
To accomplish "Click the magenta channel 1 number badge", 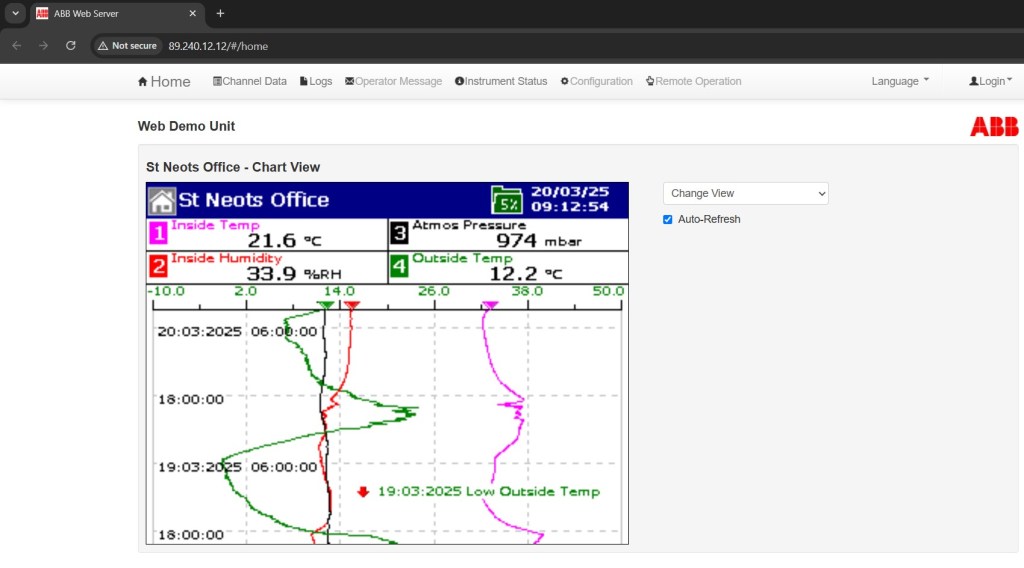I will click(158, 234).
